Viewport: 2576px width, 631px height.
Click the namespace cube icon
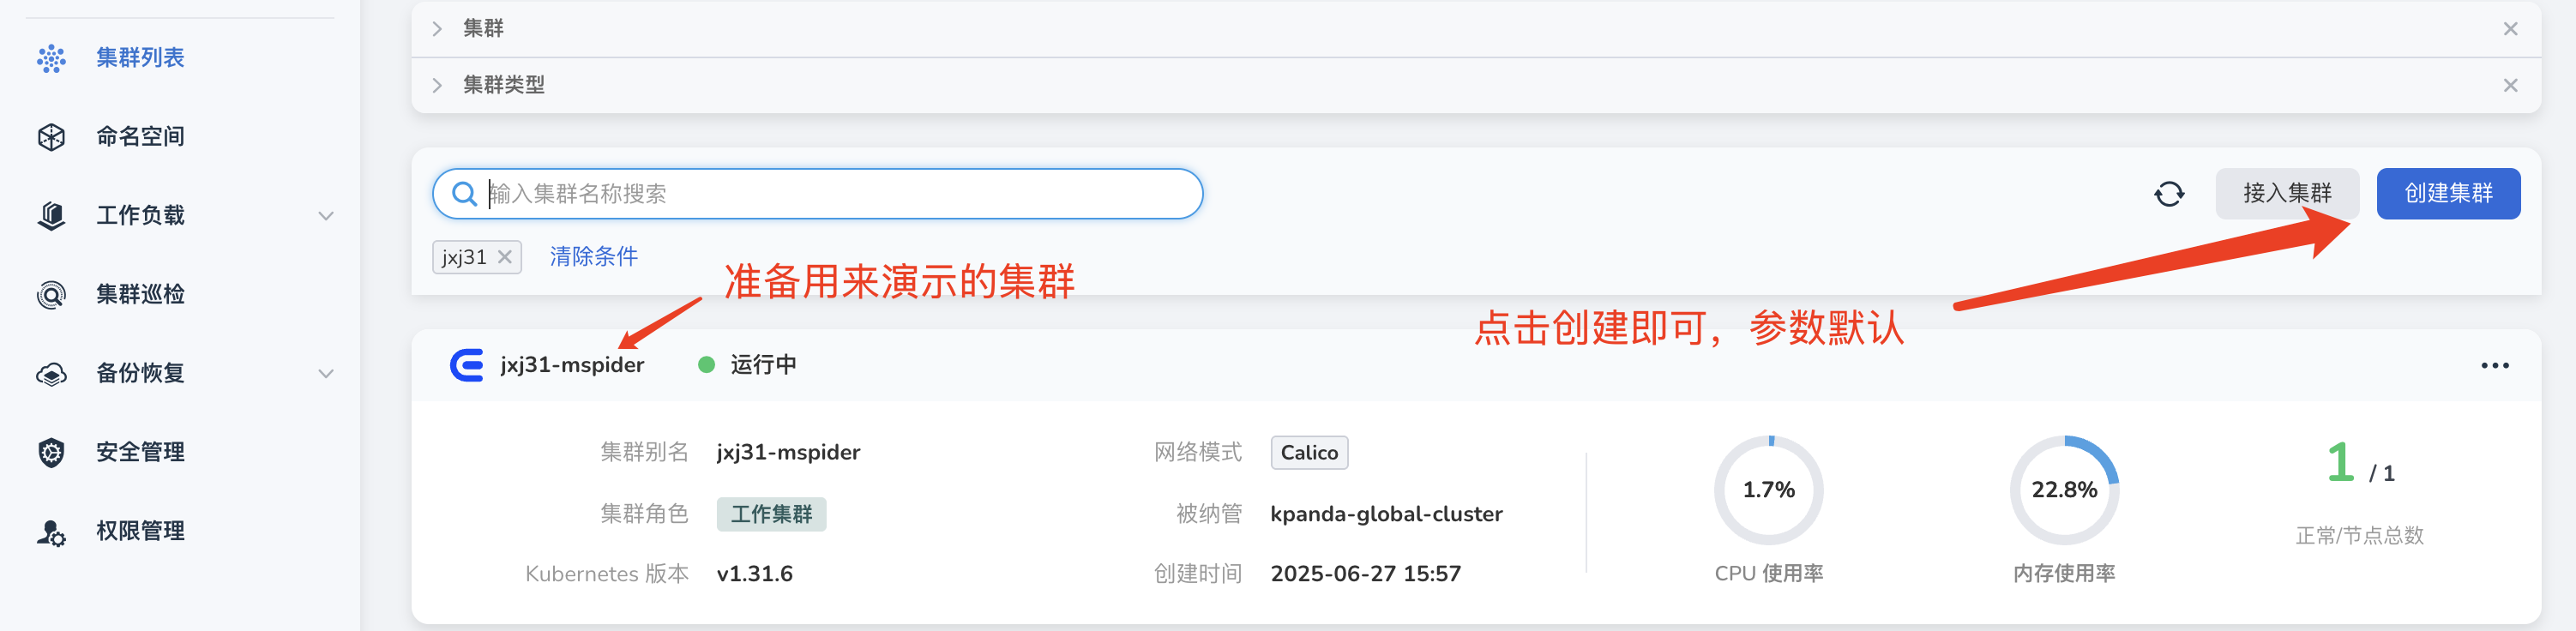click(51, 137)
